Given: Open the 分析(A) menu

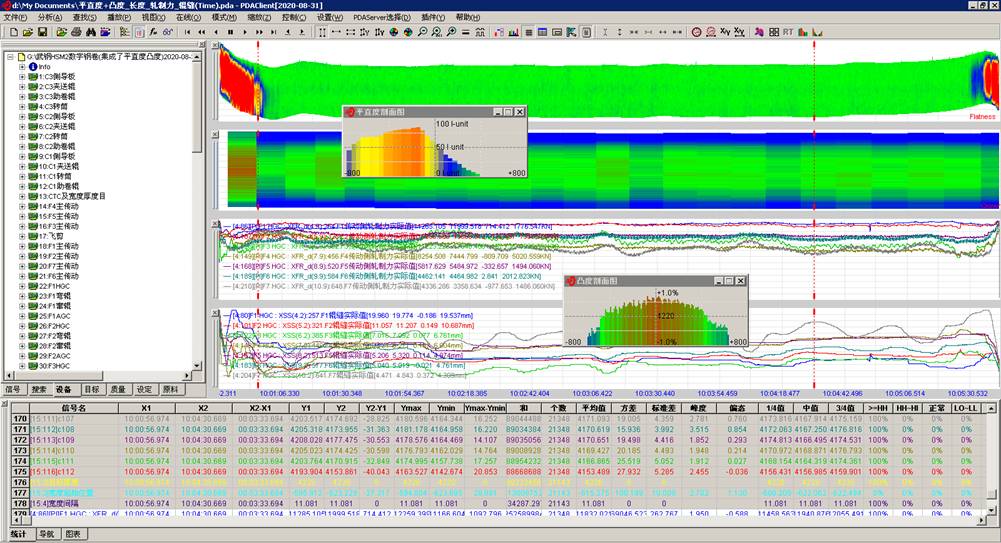Looking at the screenshot, I should pos(49,17).
